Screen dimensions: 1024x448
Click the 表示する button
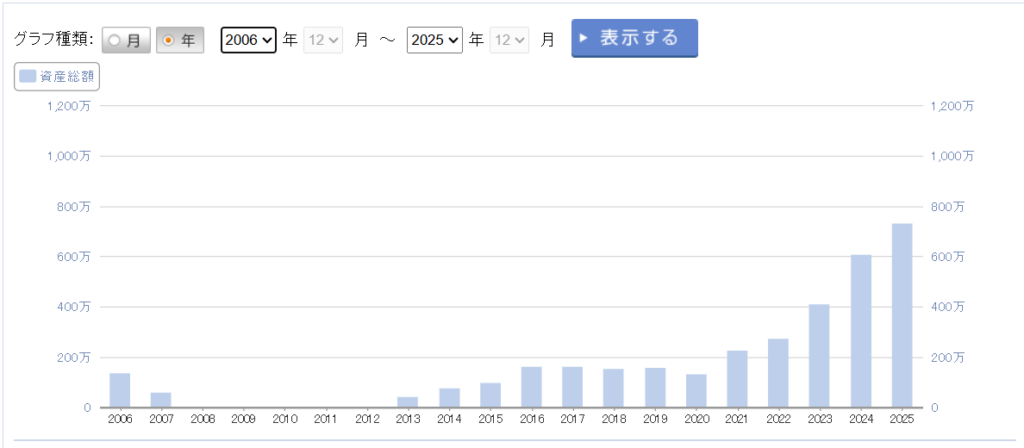click(x=634, y=38)
